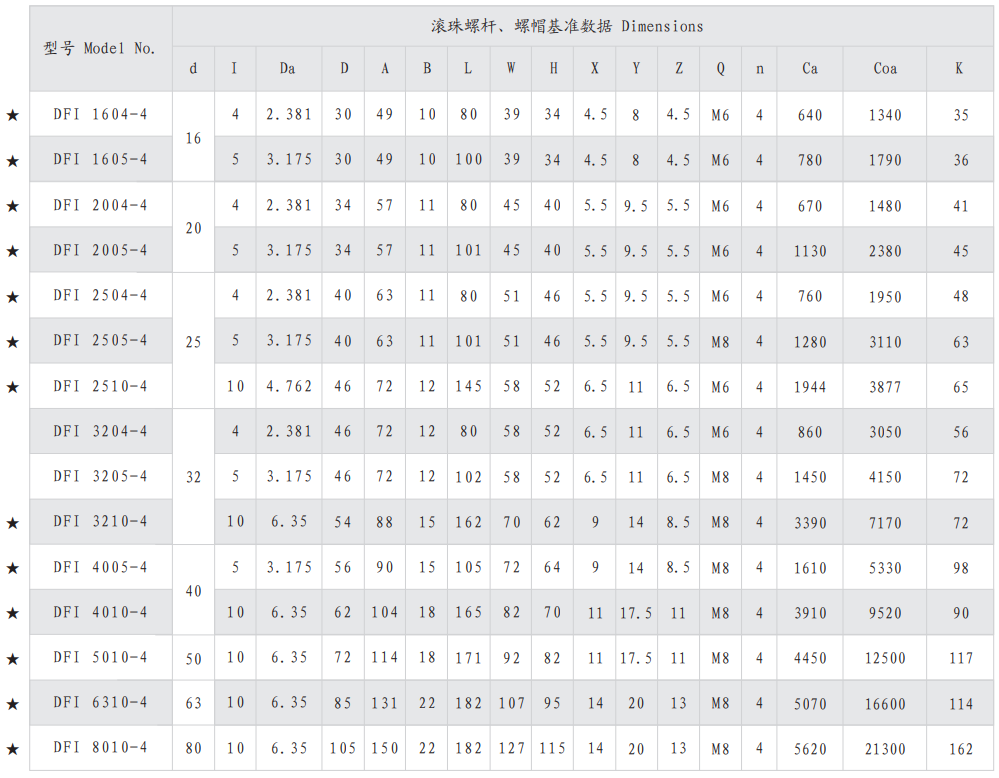Image resolution: width=999 pixels, height=778 pixels.
Task: Click the star beside DFI 2504-4
Action: (x=13, y=297)
